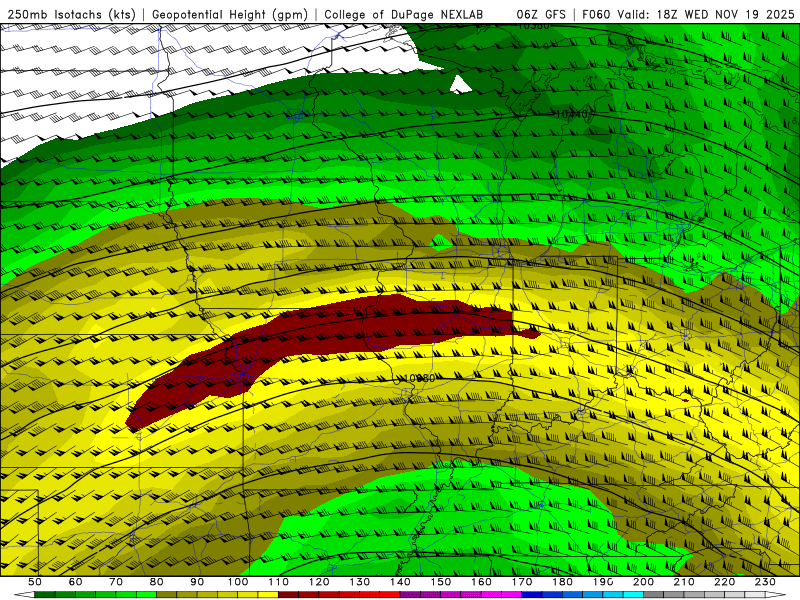This screenshot has width=800, height=600.
Task: Click the '80' color scale label
Action: (157, 582)
